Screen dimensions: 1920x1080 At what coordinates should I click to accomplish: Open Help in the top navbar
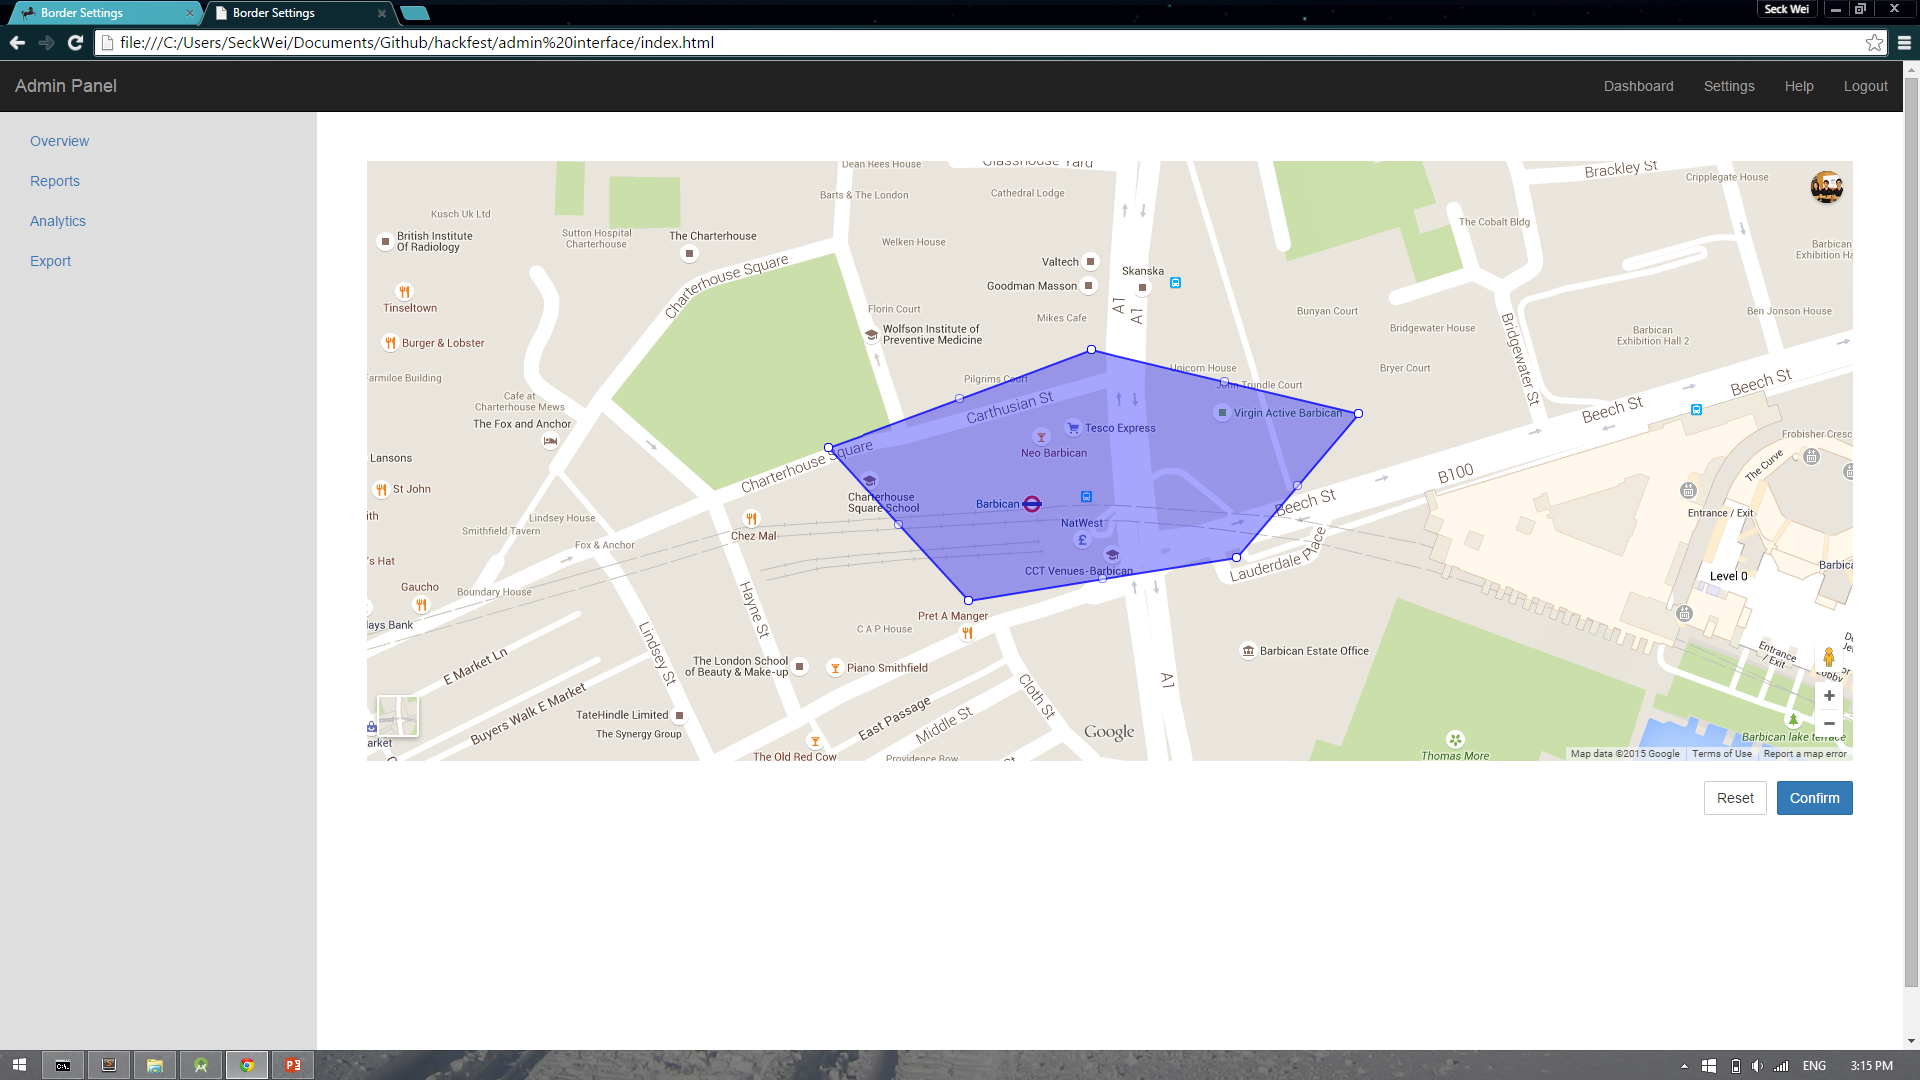point(1799,86)
